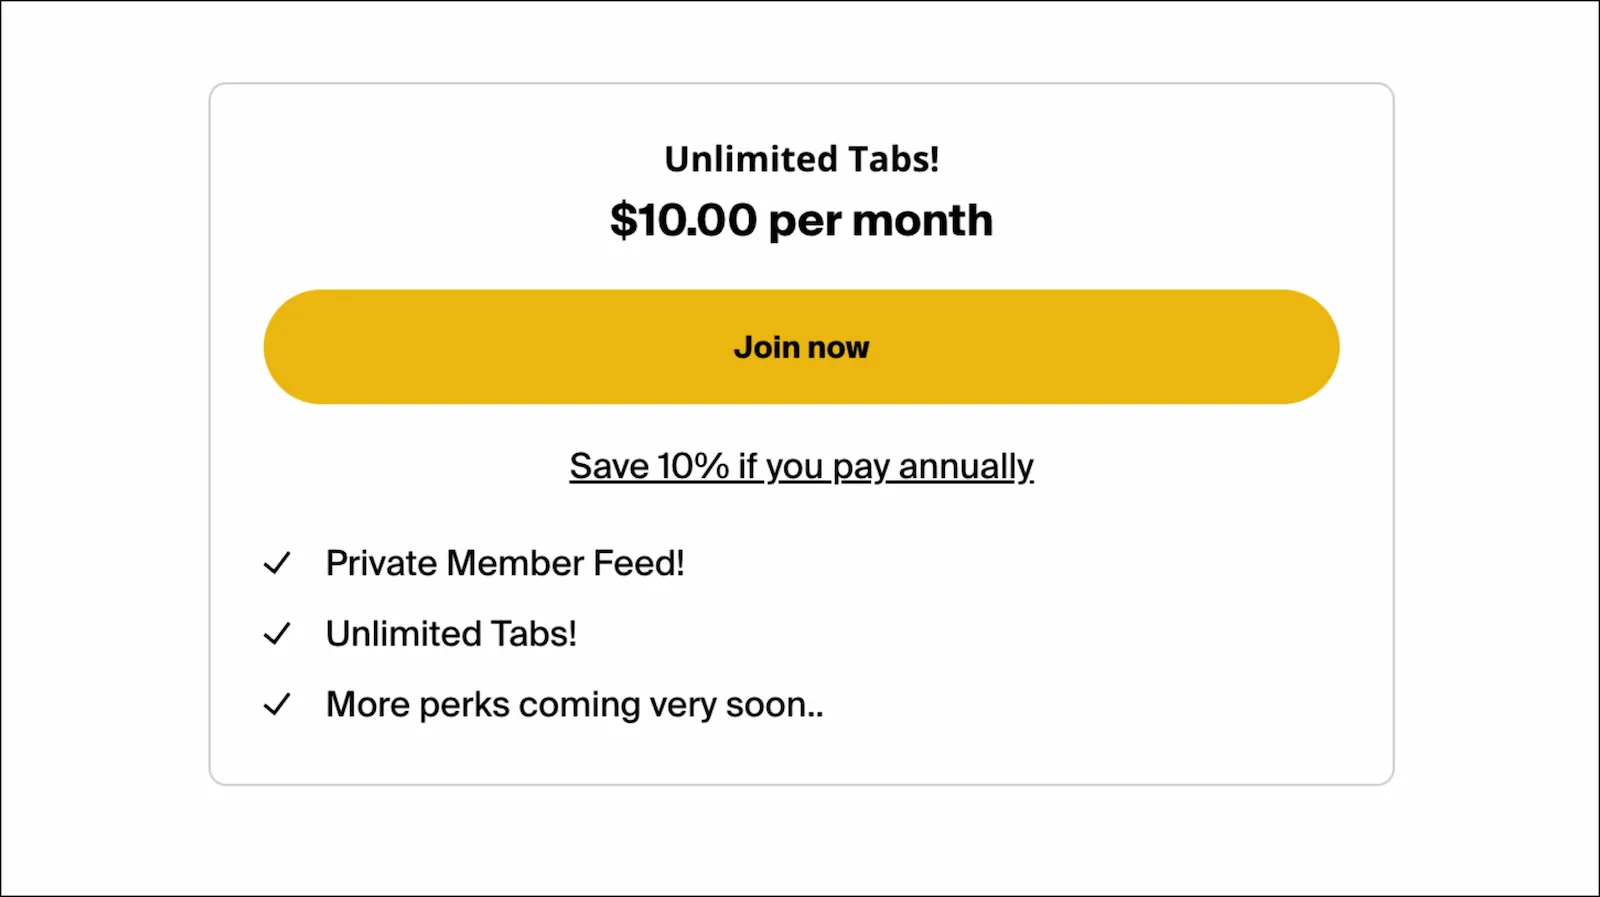Click the words per month in the price
Image resolution: width=1600 pixels, height=897 pixels.
[881, 221]
